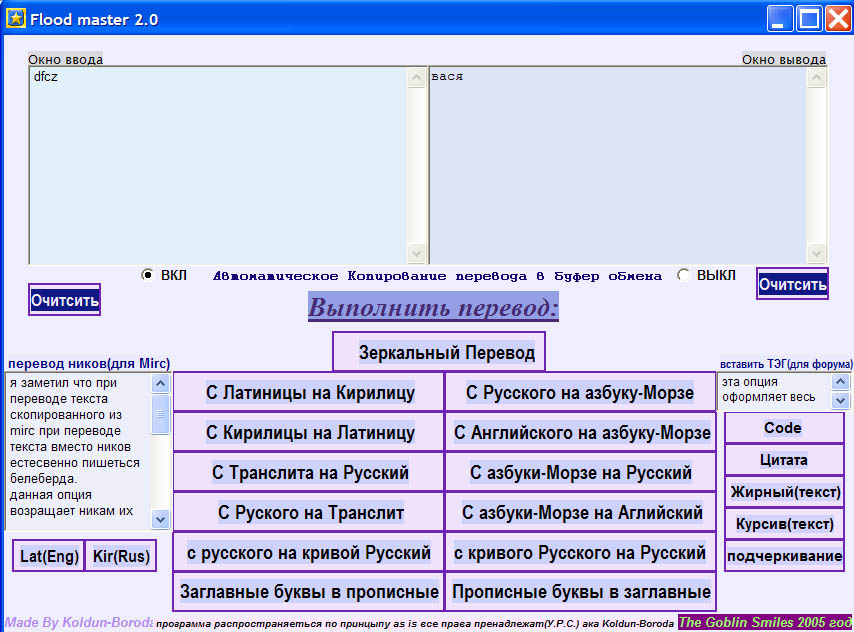This screenshot has height=632, width=854.
Task: Clear input window with left Очистить button
Action: pos(64,300)
